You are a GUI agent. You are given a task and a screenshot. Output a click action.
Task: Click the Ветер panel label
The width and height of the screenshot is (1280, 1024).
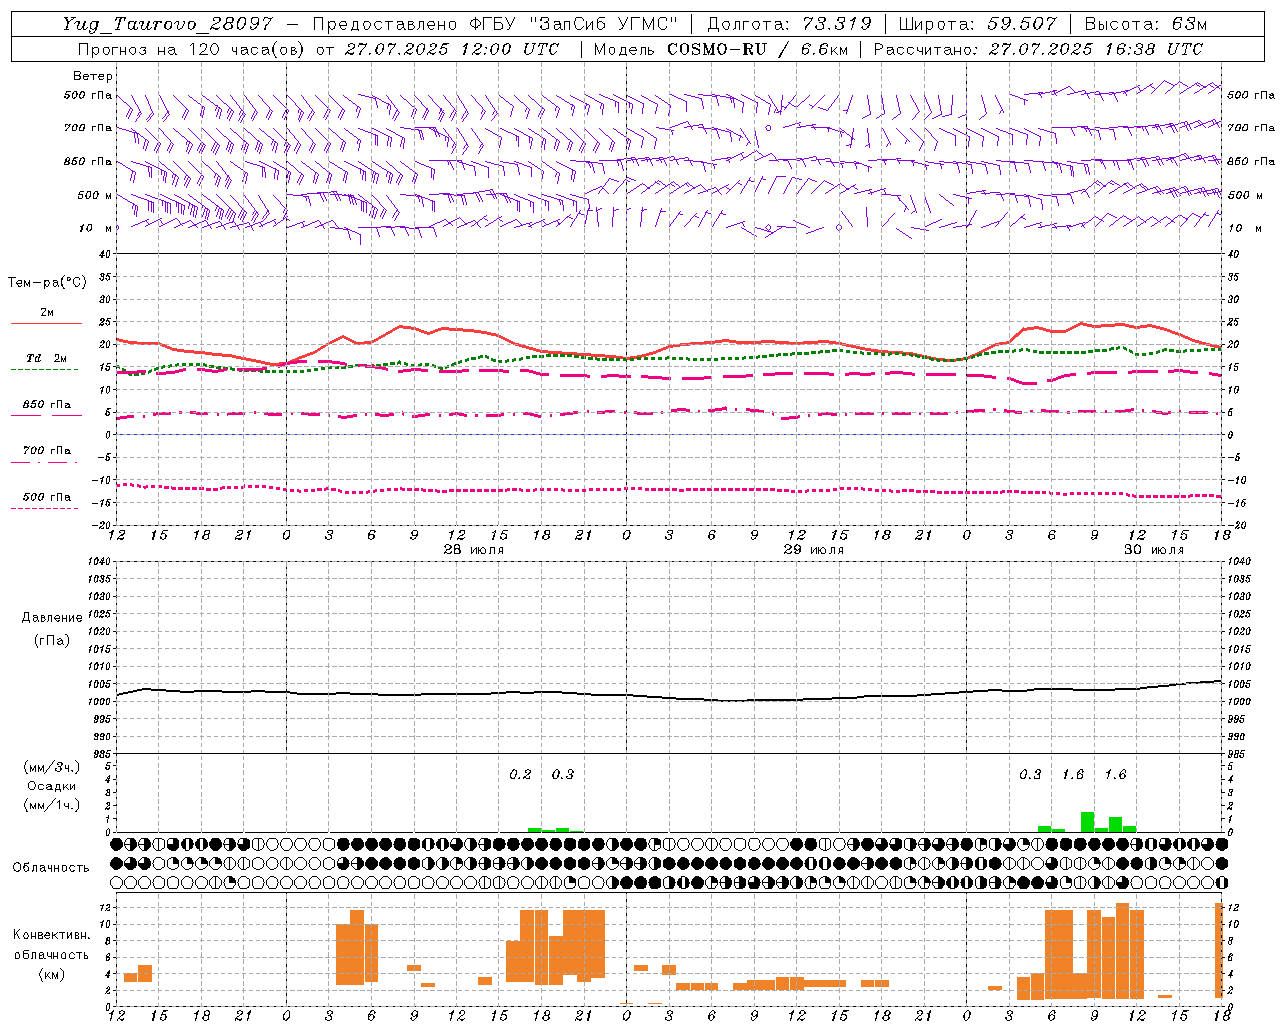click(x=93, y=76)
